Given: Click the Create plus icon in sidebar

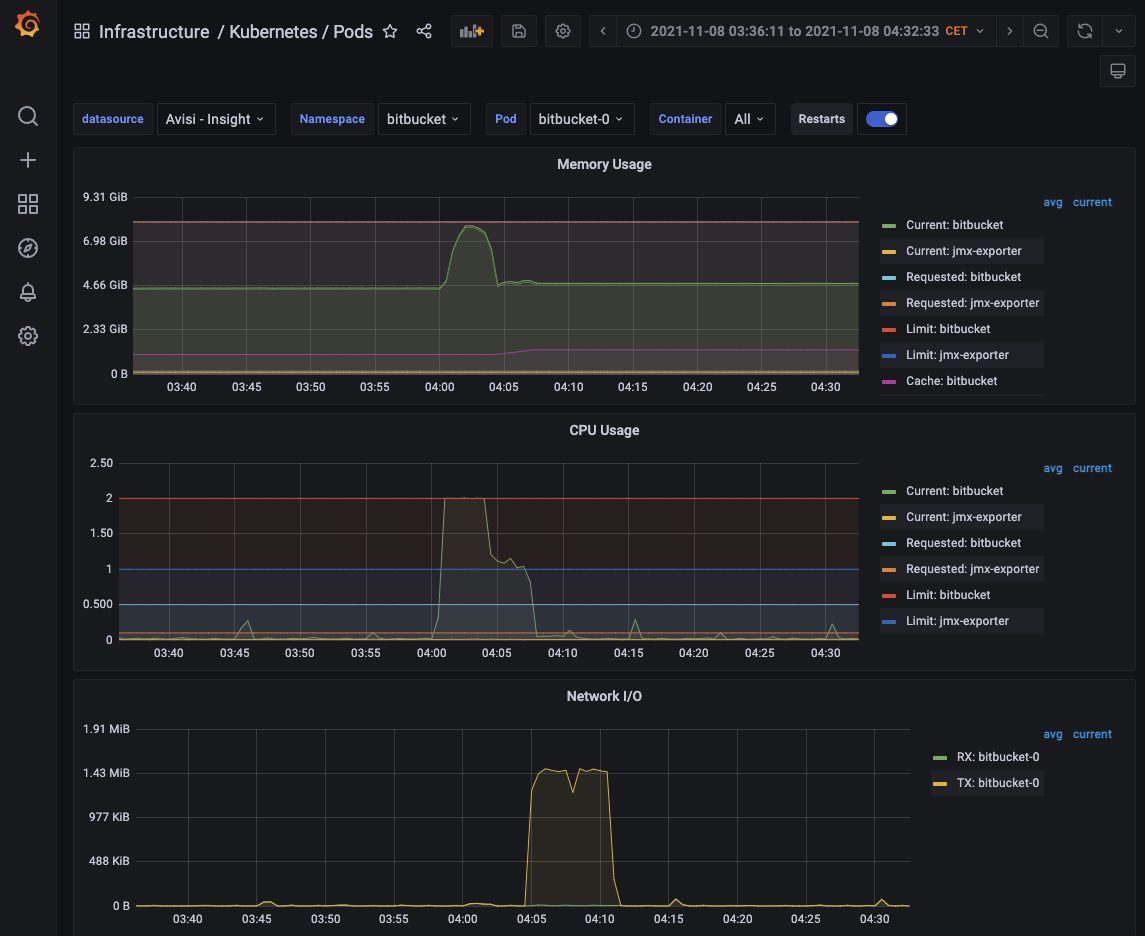Looking at the screenshot, I should point(28,160).
